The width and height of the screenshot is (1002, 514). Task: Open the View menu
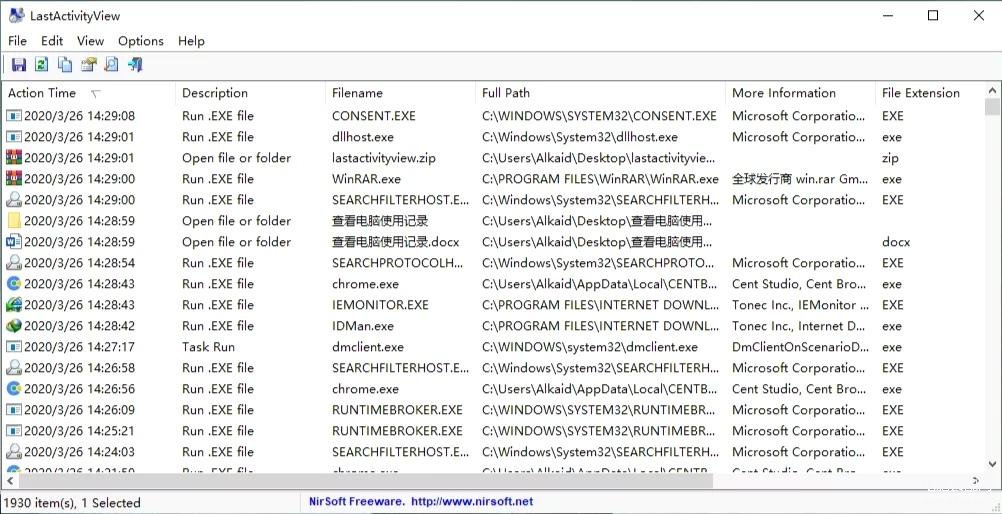tap(90, 41)
